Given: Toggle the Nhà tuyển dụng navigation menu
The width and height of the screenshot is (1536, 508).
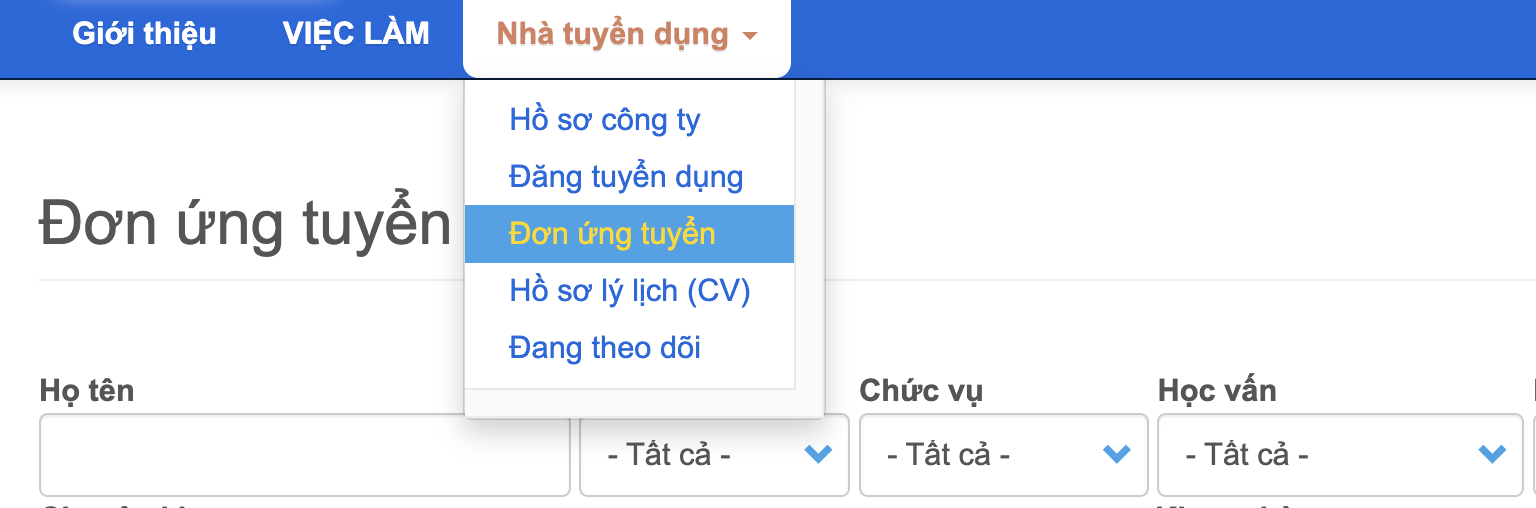Looking at the screenshot, I should point(612,35).
